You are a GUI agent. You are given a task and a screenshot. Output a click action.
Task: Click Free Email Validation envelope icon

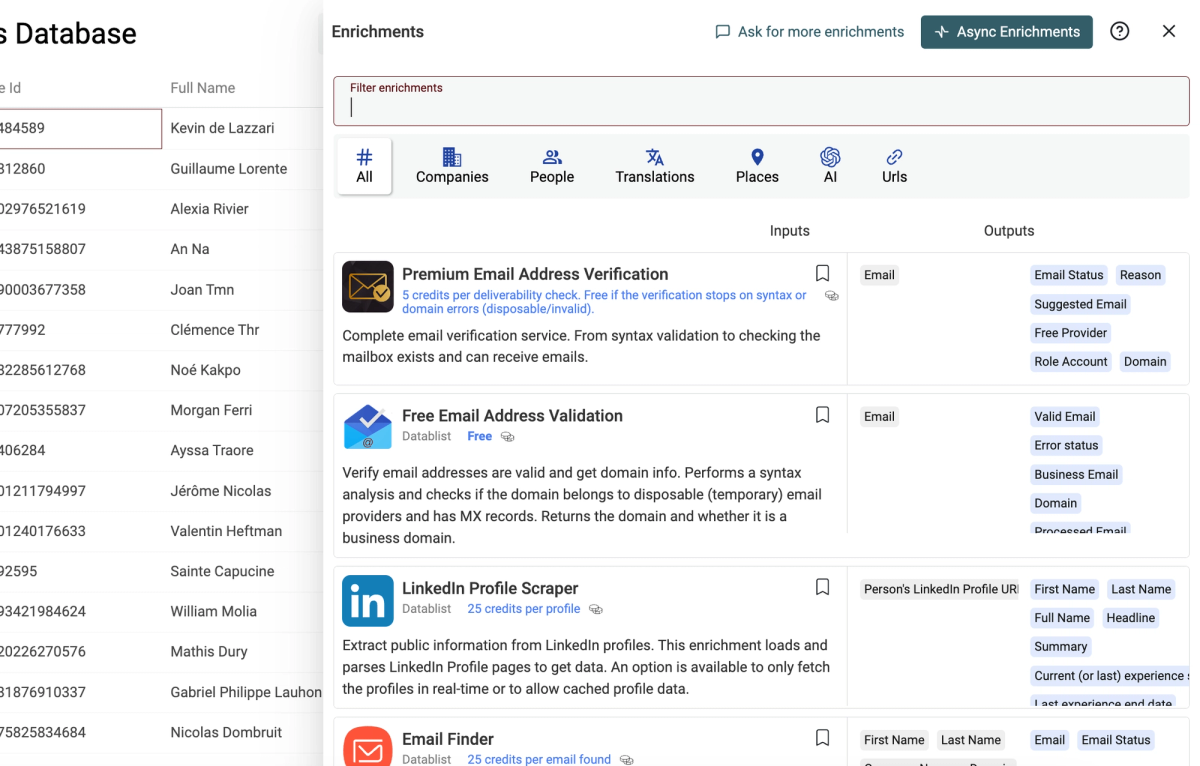click(x=368, y=428)
